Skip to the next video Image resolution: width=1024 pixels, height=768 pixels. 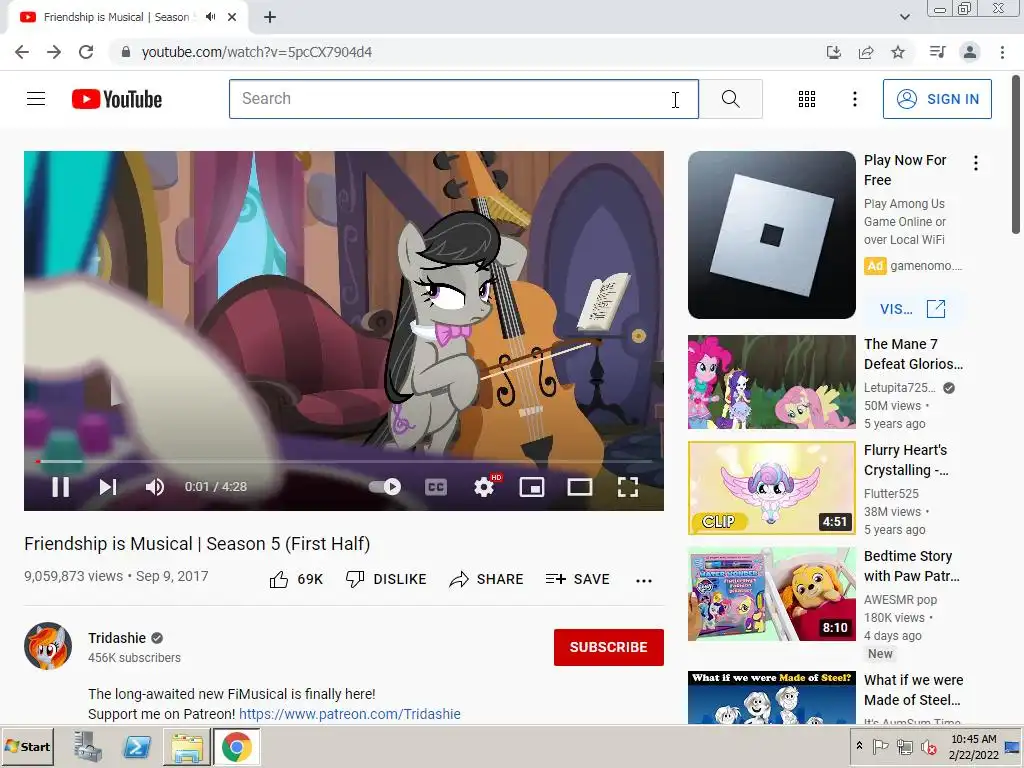point(108,487)
